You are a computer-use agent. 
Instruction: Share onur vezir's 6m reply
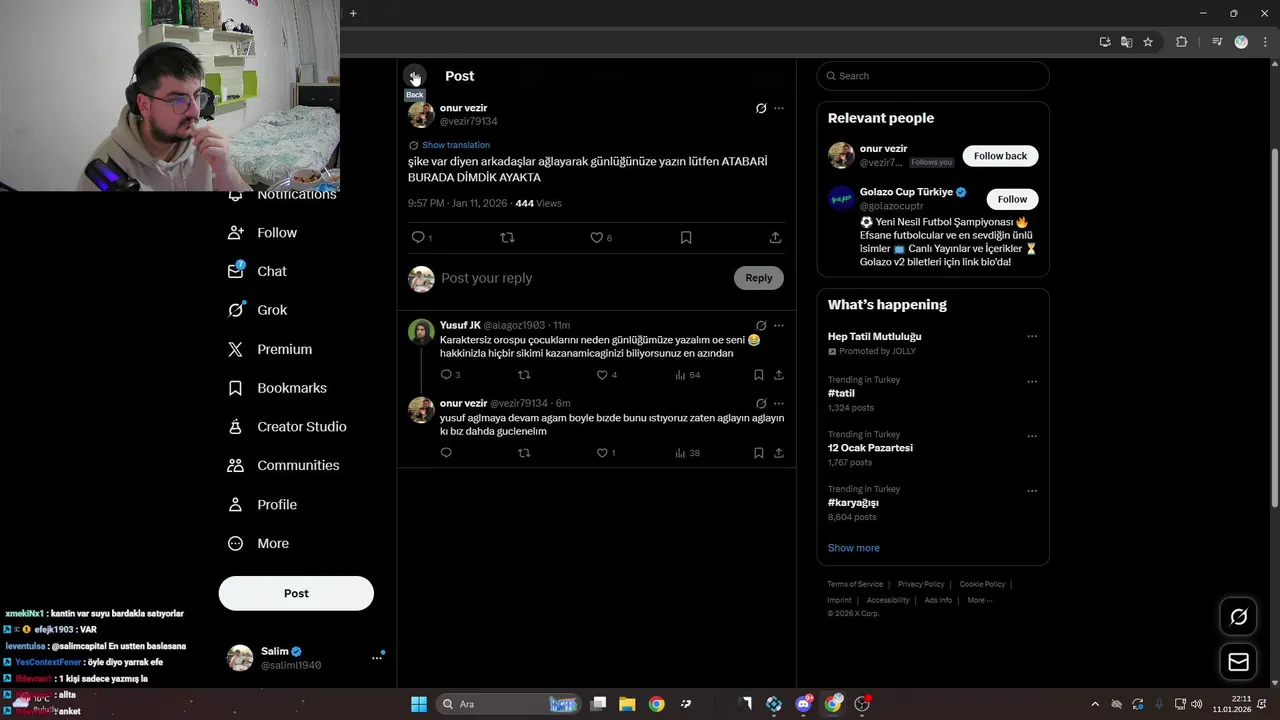[779, 453]
